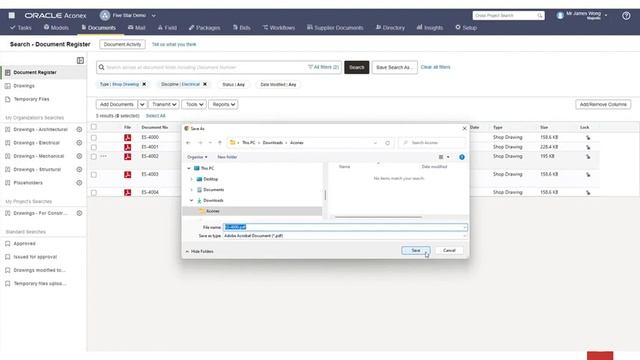Open the PDF icon for ES-4004

tap(128, 192)
